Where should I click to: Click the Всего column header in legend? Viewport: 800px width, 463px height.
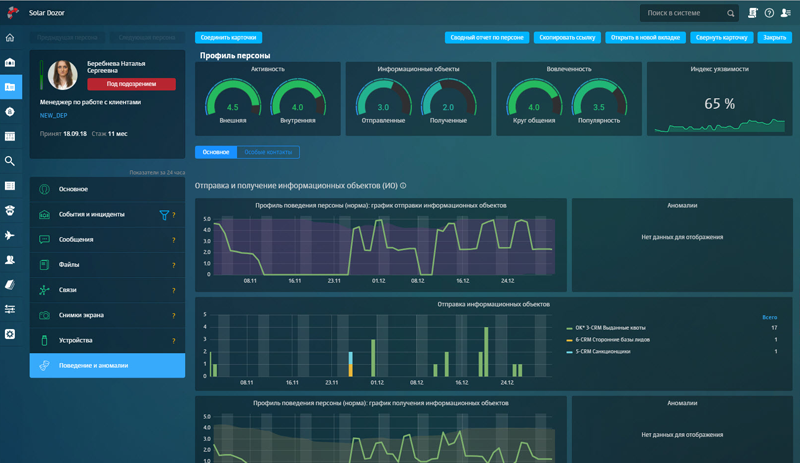click(770, 317)
